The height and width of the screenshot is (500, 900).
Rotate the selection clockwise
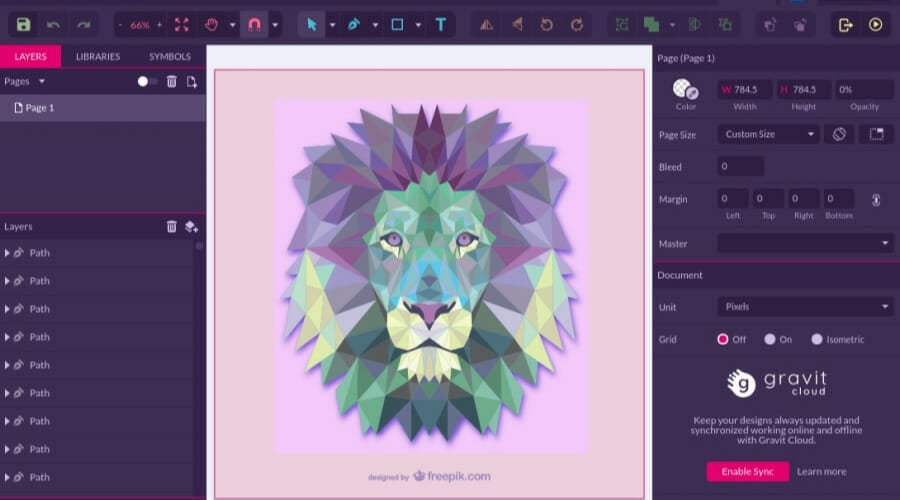[x=577, y=25]
